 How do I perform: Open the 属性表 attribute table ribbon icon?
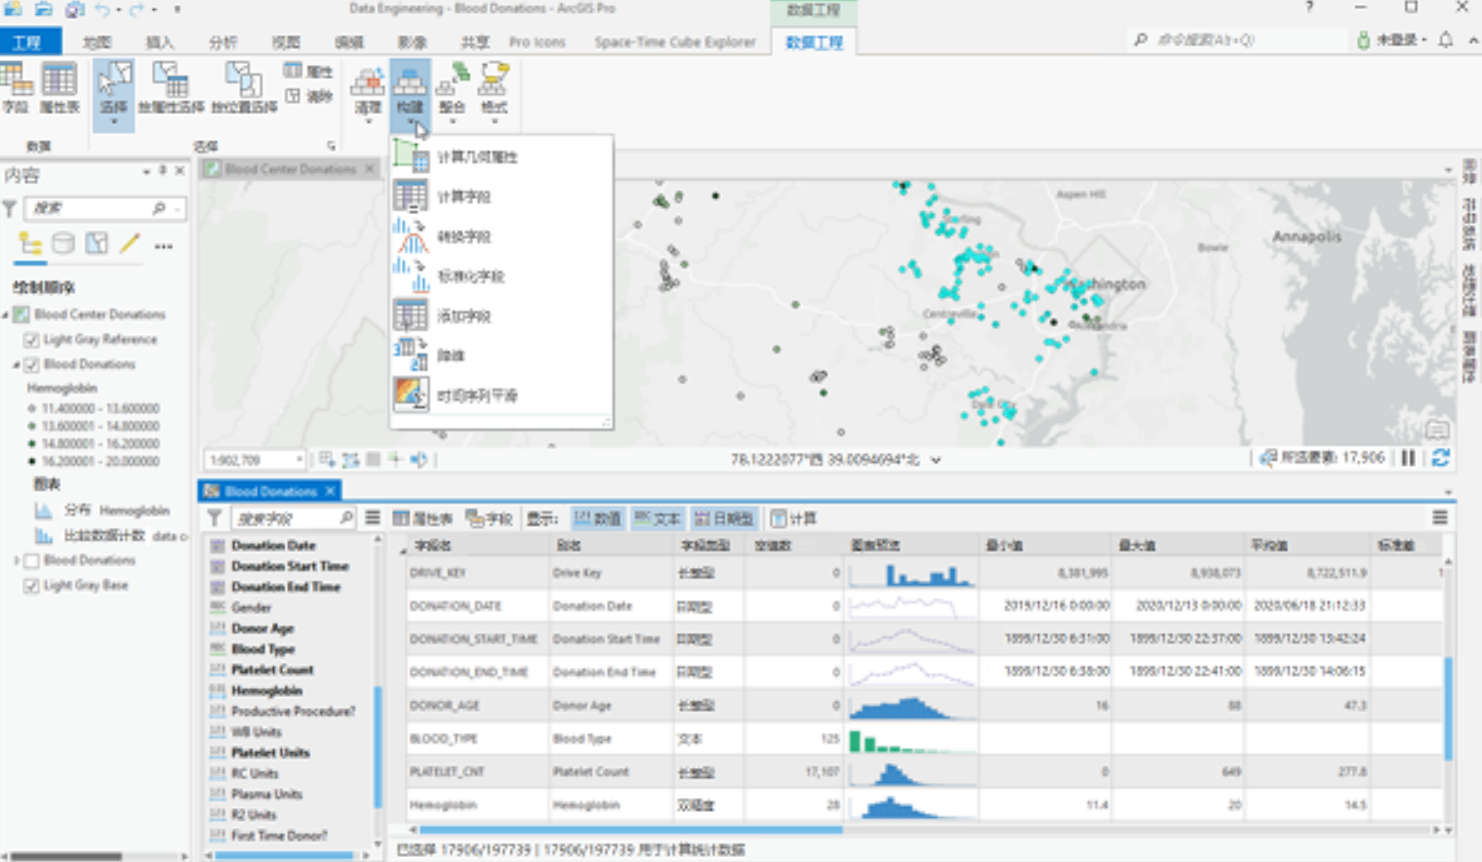pyautogui.click(x=59, y=88)
